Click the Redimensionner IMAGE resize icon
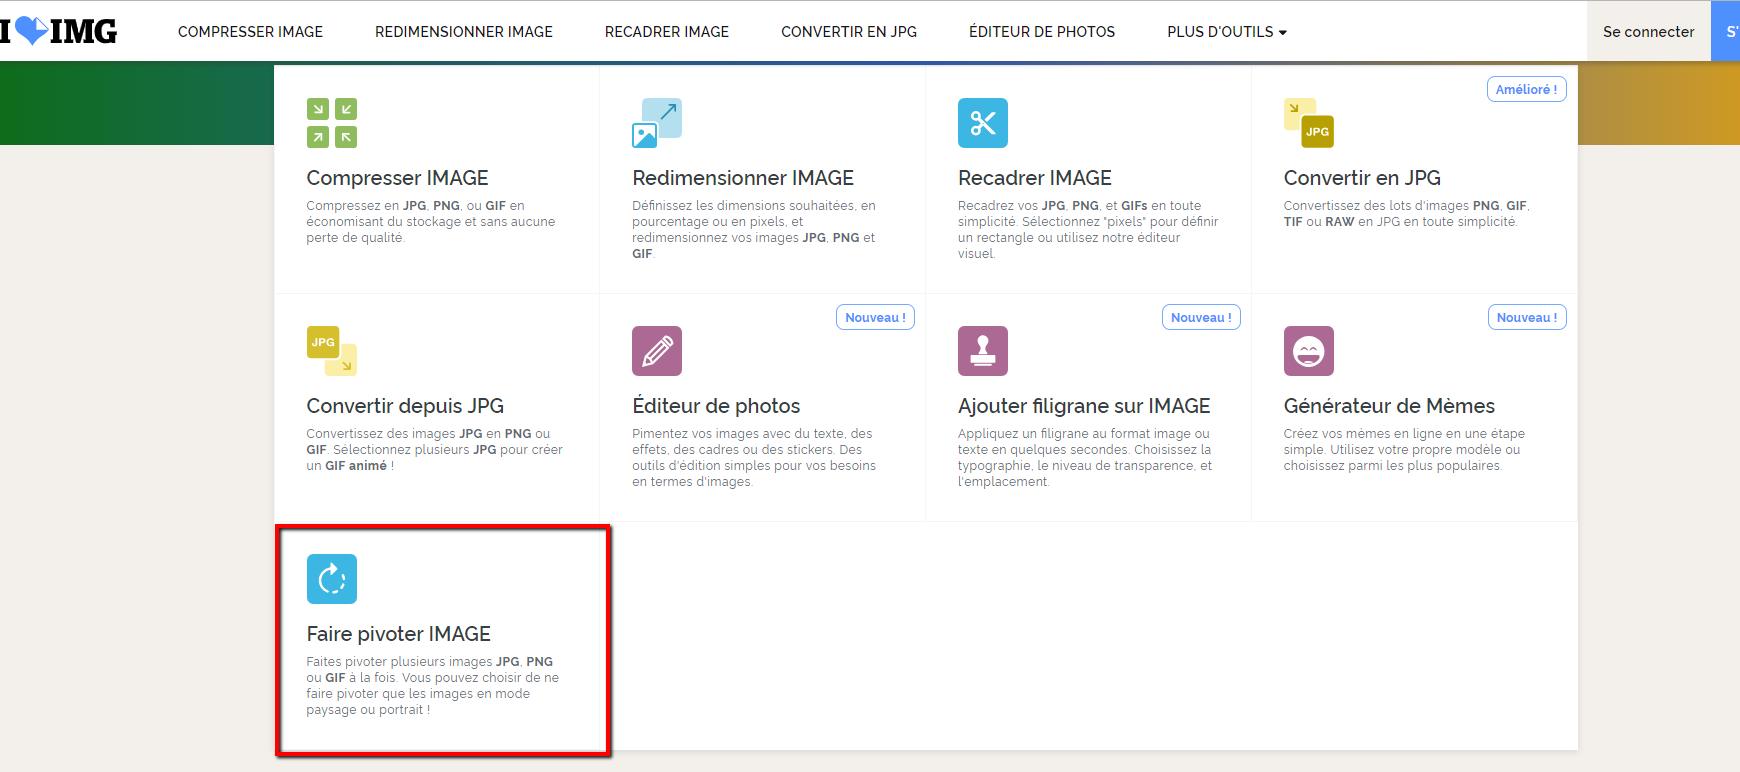The height and width of the screenshot is (772, 1740). point(657,123)
